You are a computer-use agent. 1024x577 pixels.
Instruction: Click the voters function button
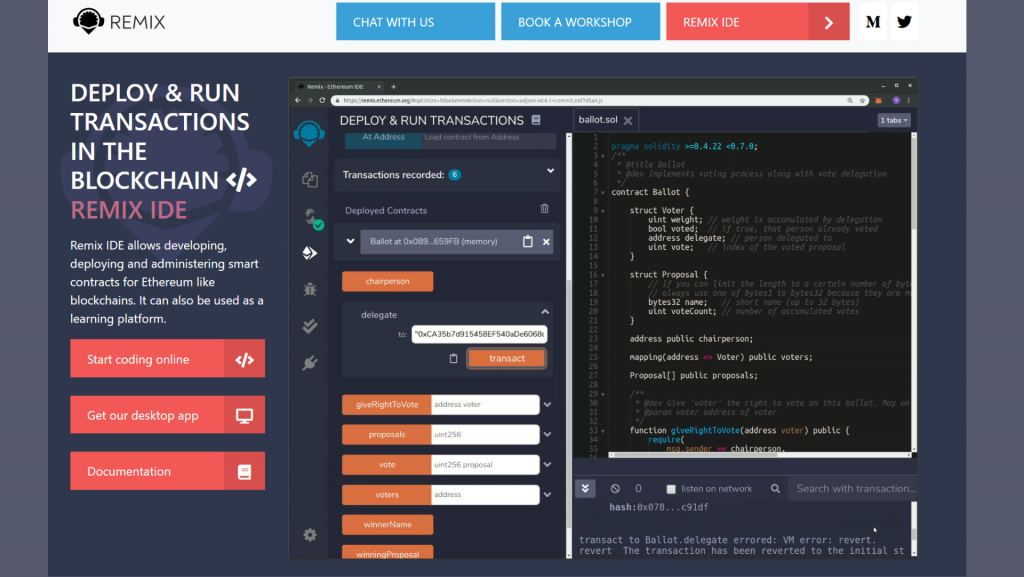pos(387,495)
